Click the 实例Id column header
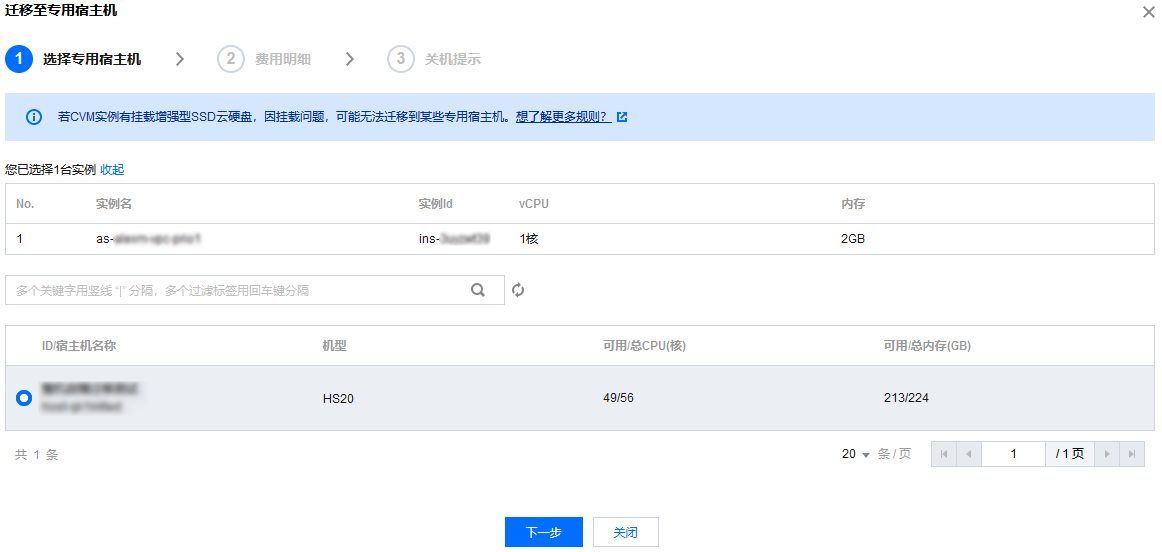 click(436, 204)
